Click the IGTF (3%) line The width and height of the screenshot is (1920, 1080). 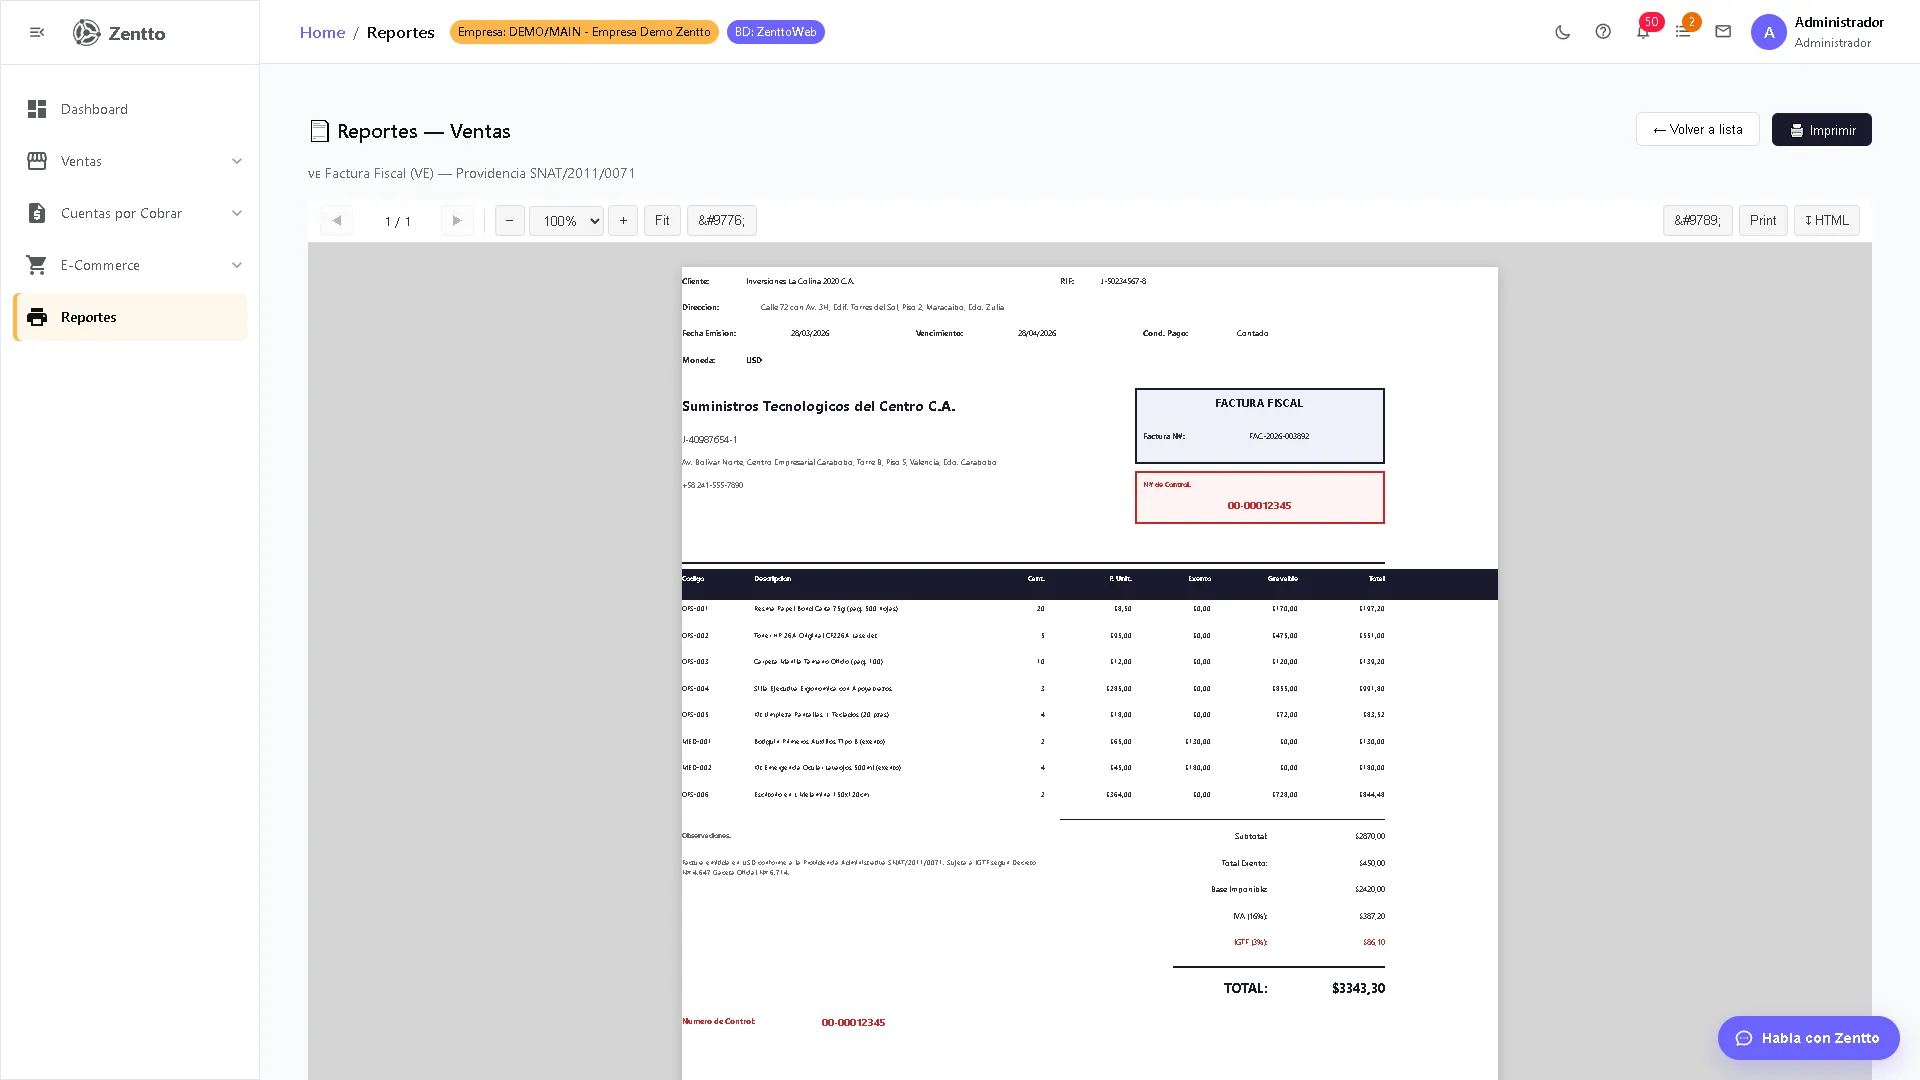coord(1250,942)
